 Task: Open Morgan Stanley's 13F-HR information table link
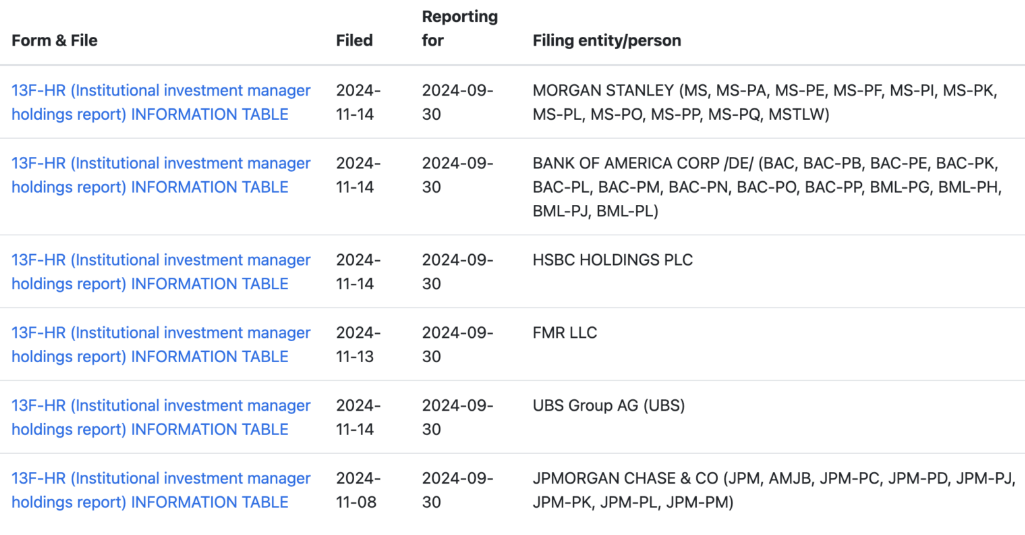(x=161, y=102)
